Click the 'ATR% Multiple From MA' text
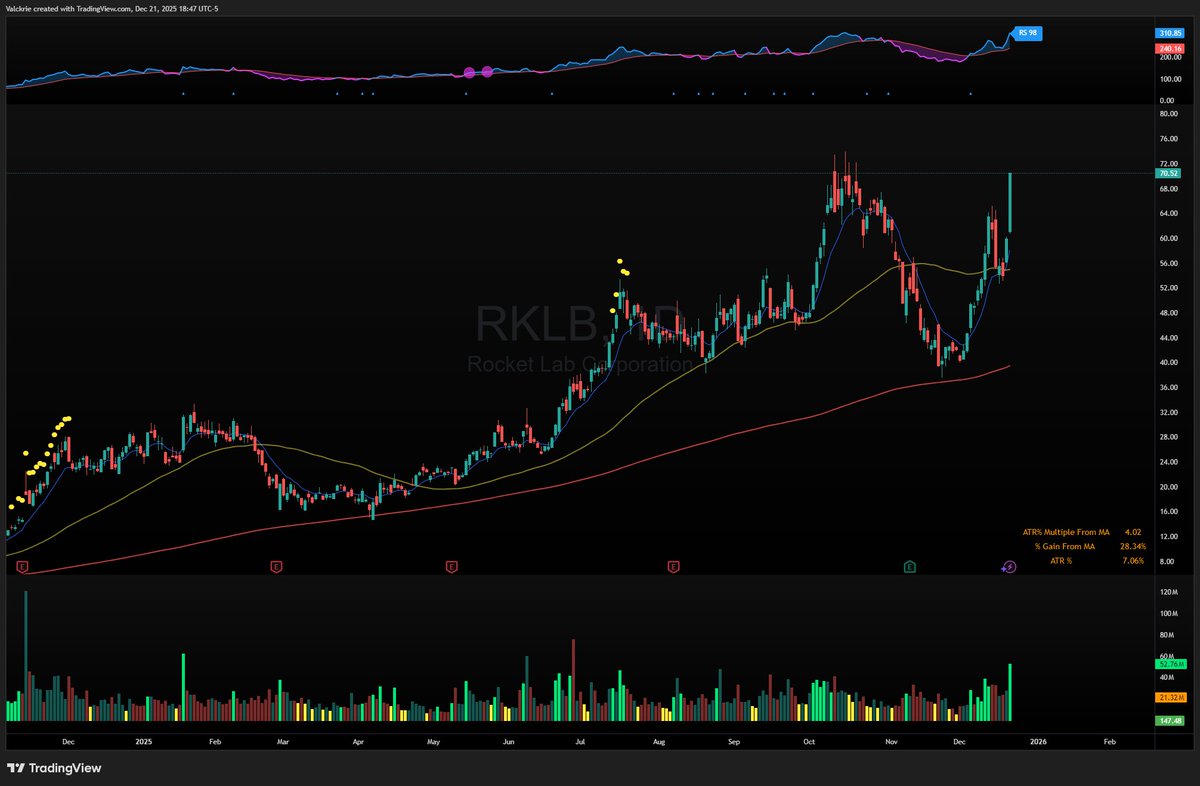The height and width of the screenshot is (786, 1200). pos(1065,532)
